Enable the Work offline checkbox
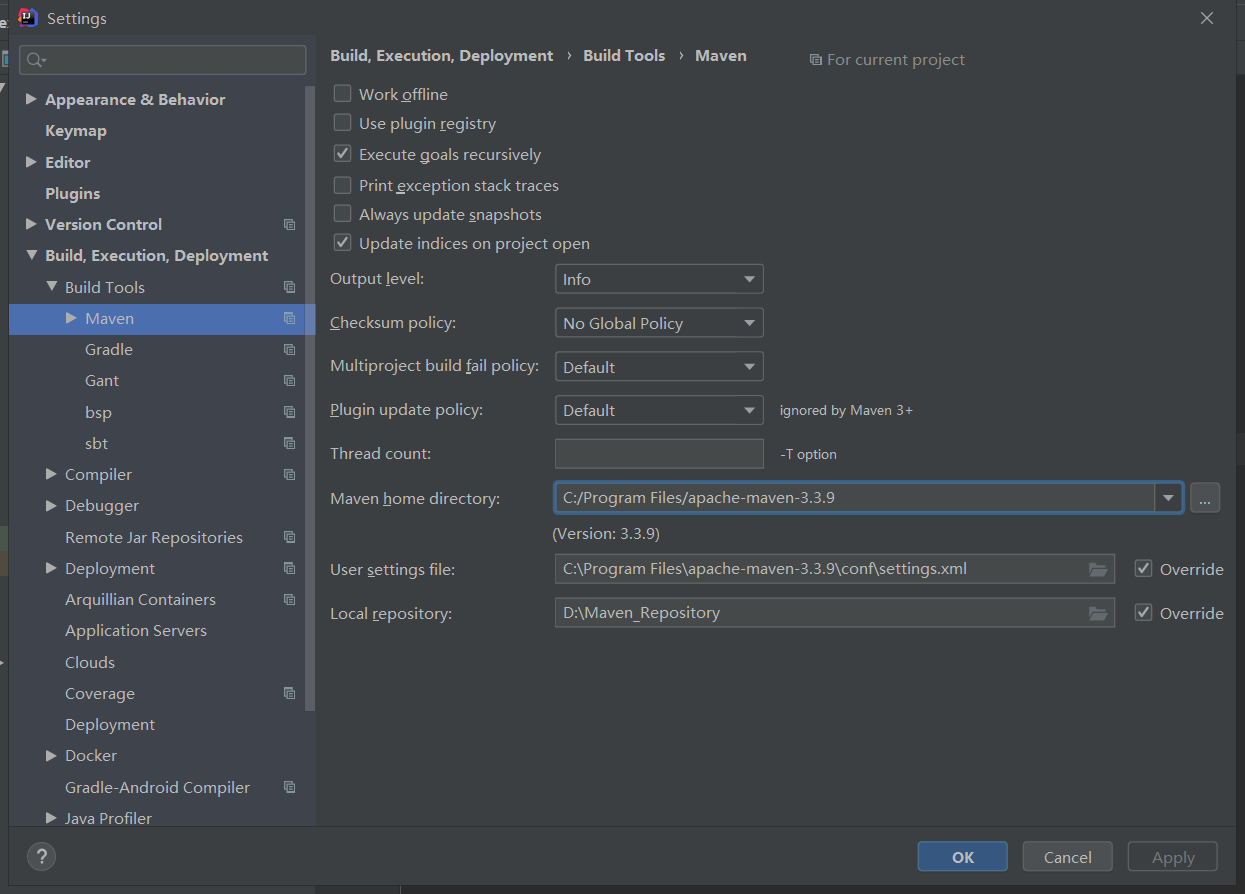 [342, 93]
